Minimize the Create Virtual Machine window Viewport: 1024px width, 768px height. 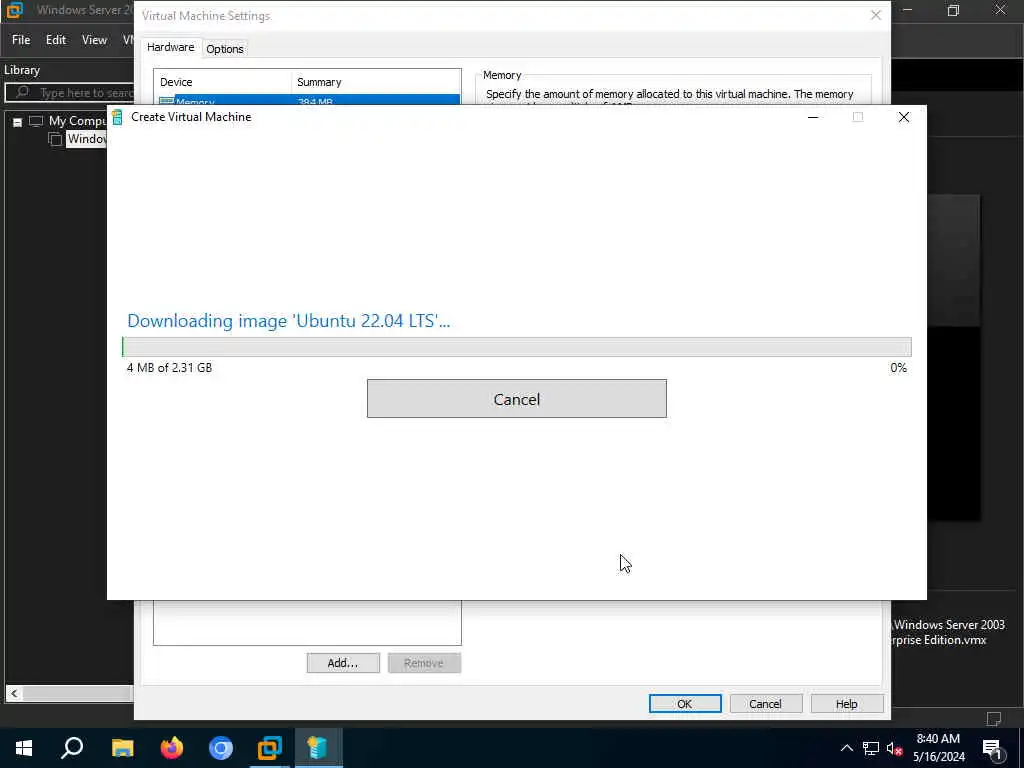813,117
